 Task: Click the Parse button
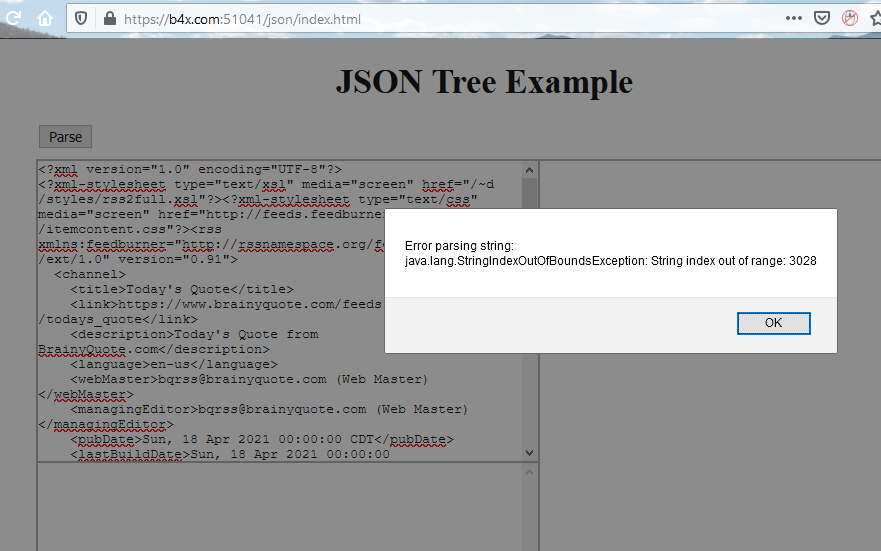click(65, 137)
